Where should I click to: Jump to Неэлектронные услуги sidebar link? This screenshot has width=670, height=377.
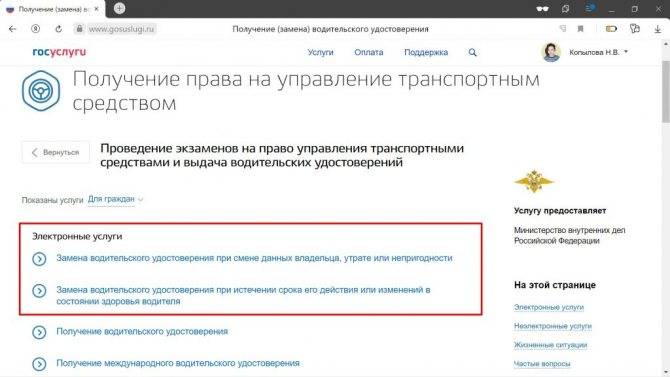552,326
